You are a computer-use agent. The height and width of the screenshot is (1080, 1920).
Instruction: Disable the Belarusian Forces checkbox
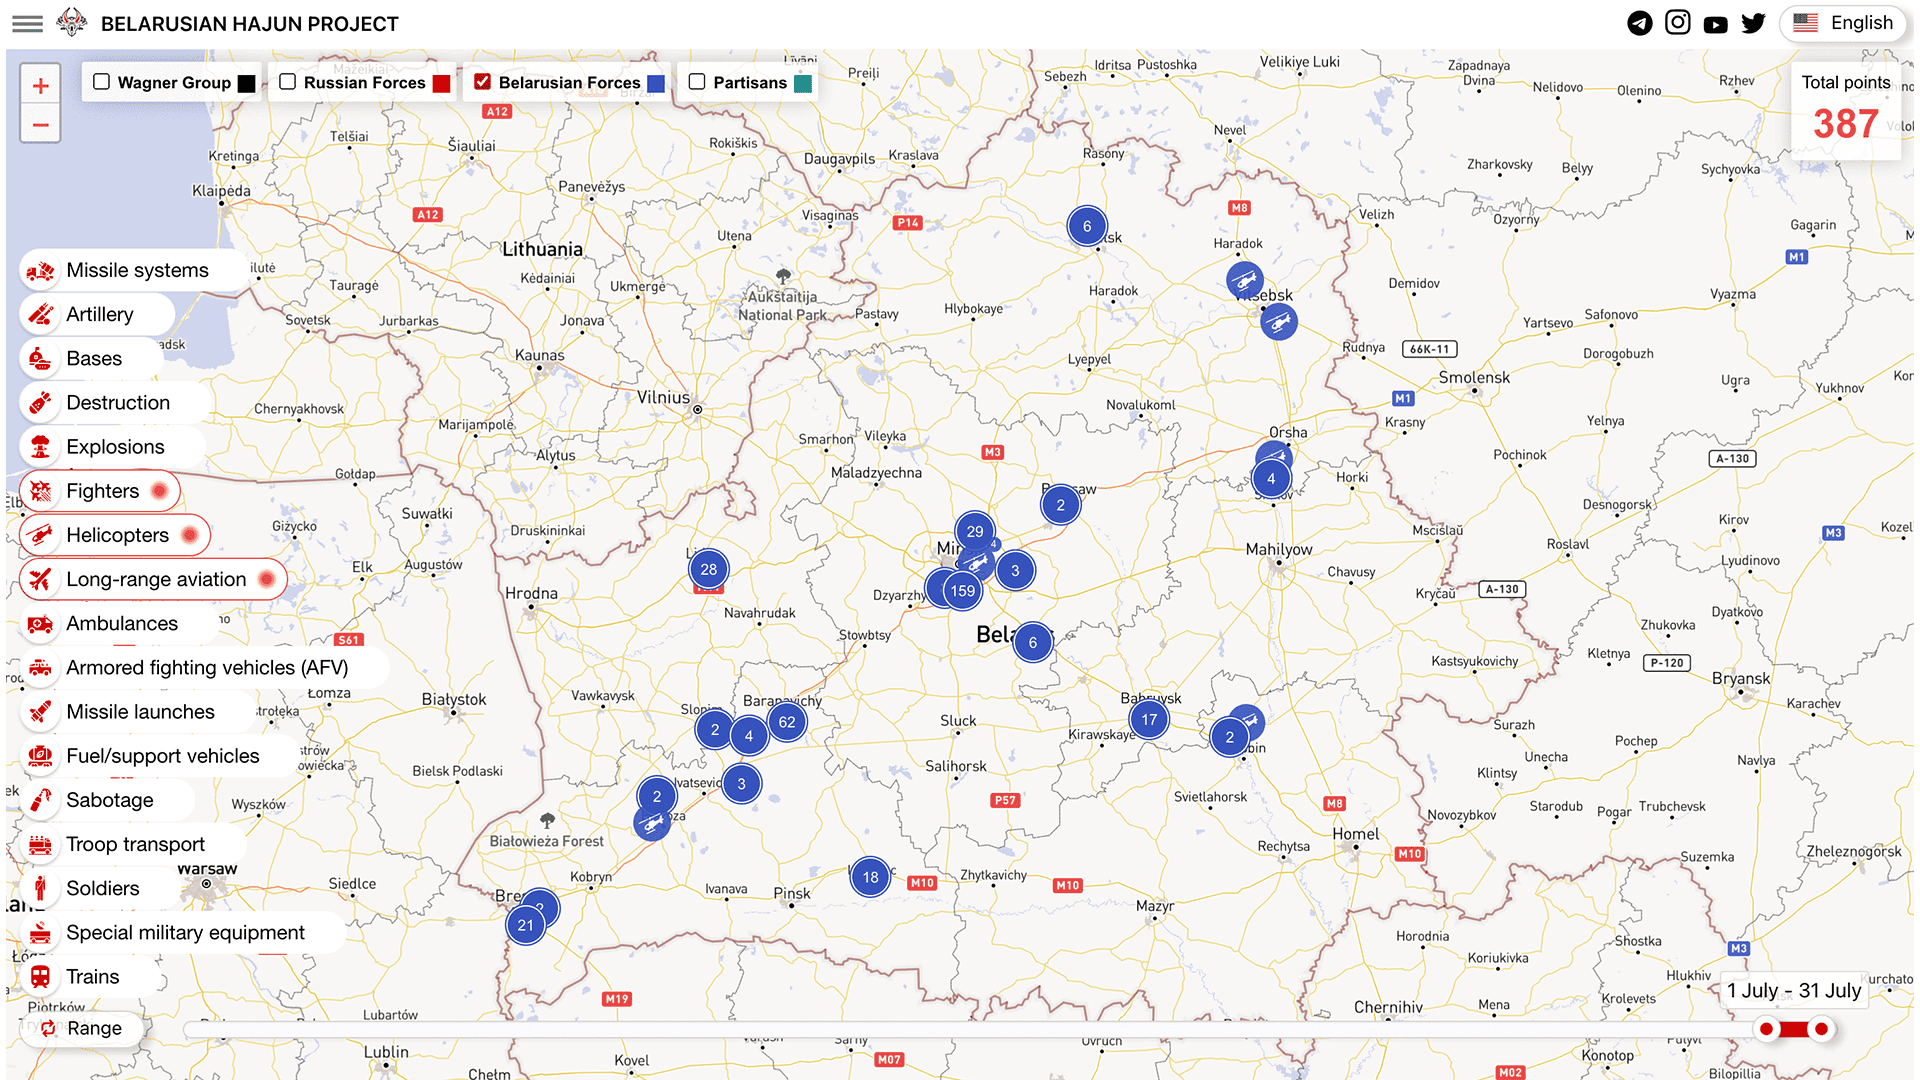point(484,81)
